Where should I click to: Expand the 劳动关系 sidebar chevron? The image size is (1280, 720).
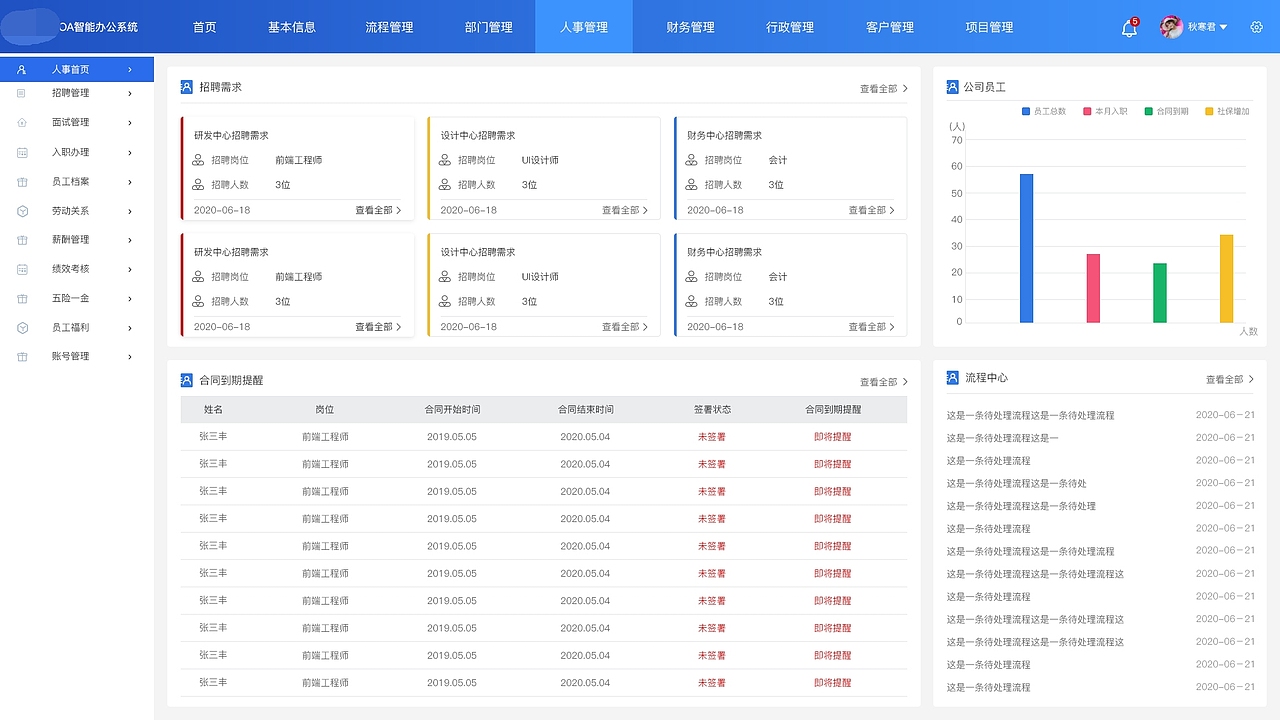click(x=130, y=211)
